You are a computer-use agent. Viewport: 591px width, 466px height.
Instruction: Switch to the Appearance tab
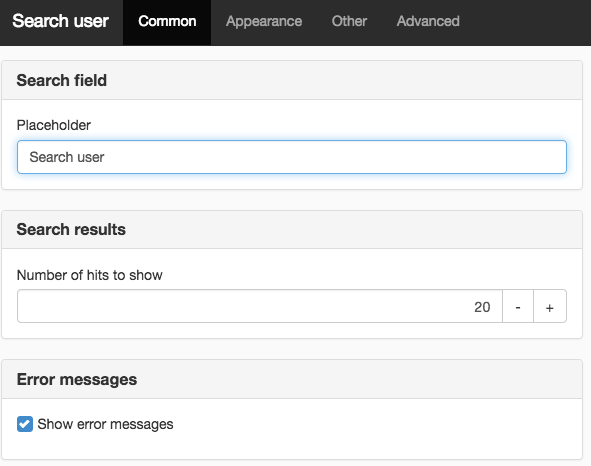pos(264,21)
